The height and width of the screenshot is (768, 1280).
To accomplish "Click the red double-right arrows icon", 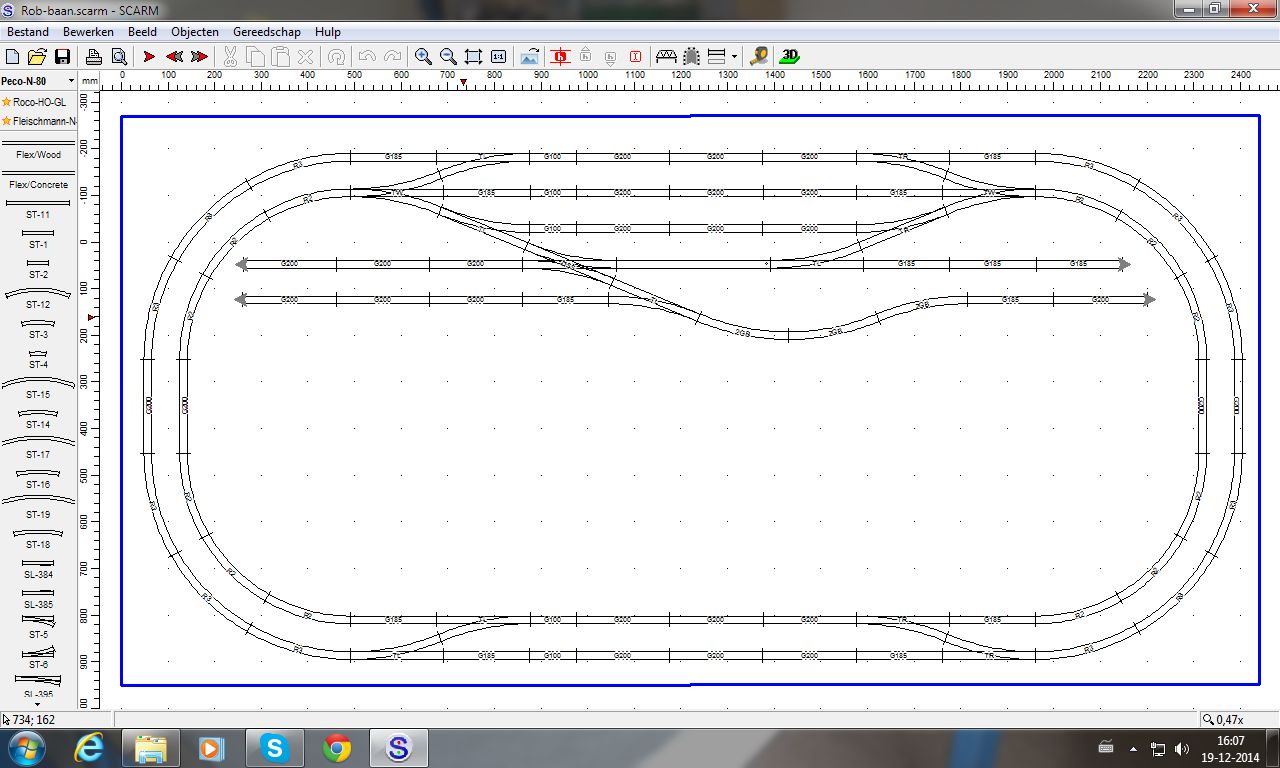I will coord(199,57).
